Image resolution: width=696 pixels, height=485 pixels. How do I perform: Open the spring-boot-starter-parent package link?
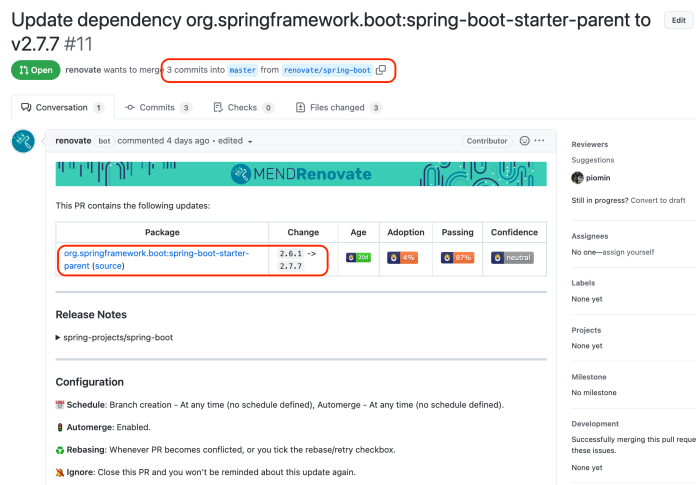point(156,259)
